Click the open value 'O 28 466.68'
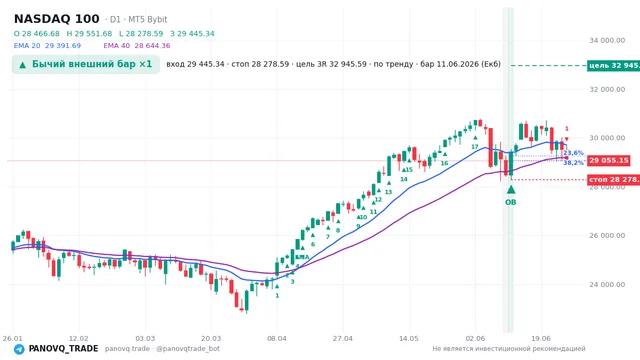Viewport: 640px width, 360px height. [x=37, y=33]
